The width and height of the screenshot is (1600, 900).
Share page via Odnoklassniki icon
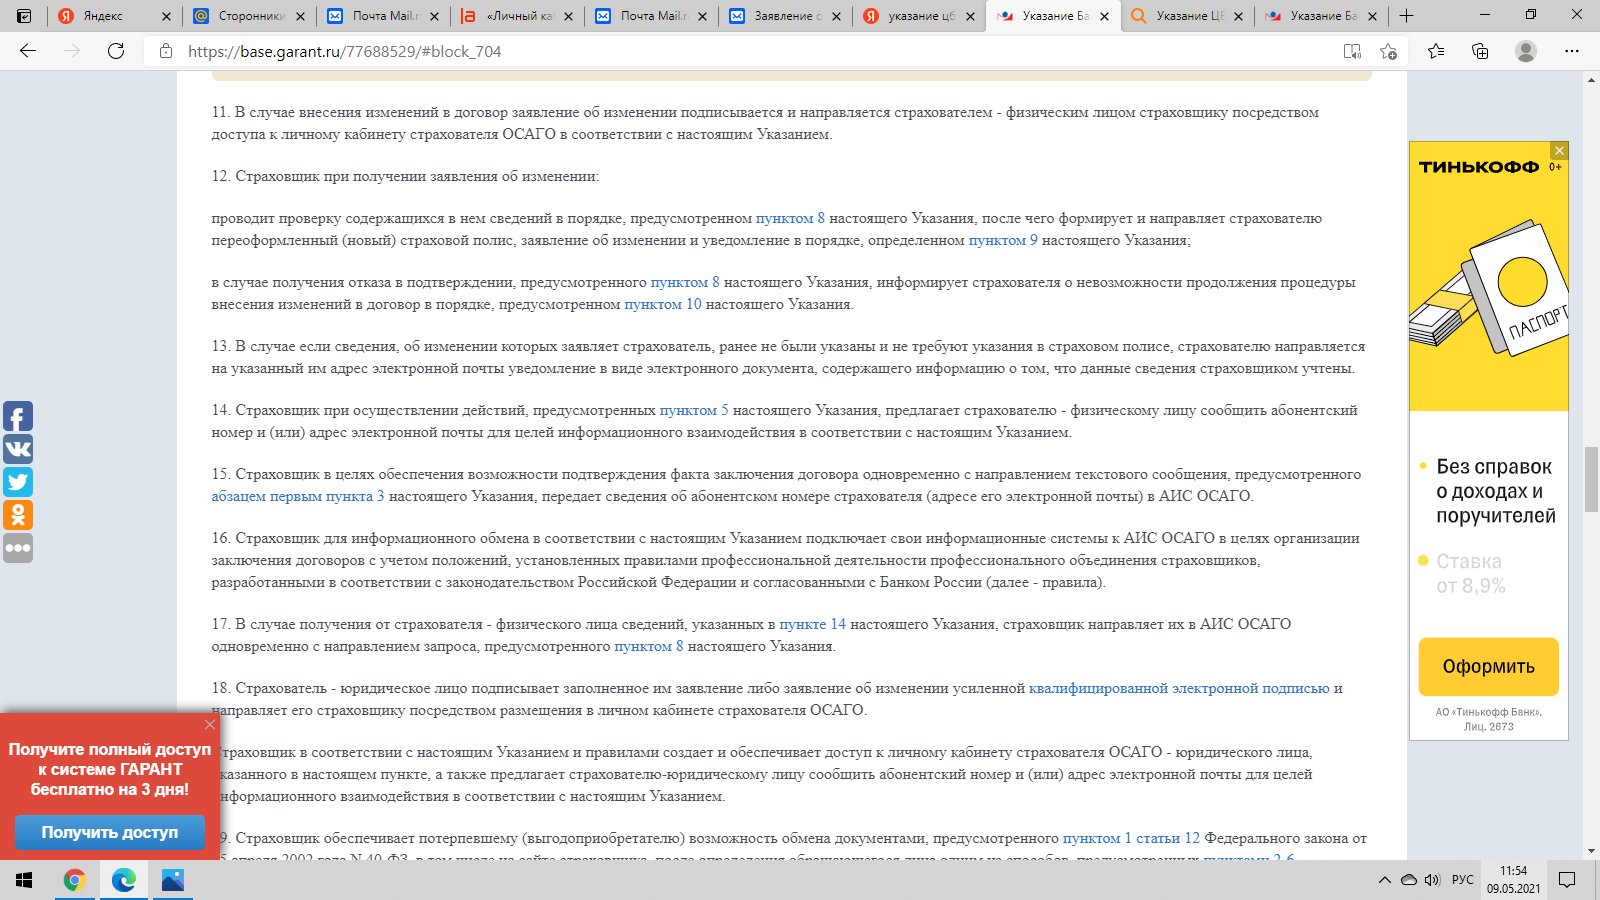18,515
